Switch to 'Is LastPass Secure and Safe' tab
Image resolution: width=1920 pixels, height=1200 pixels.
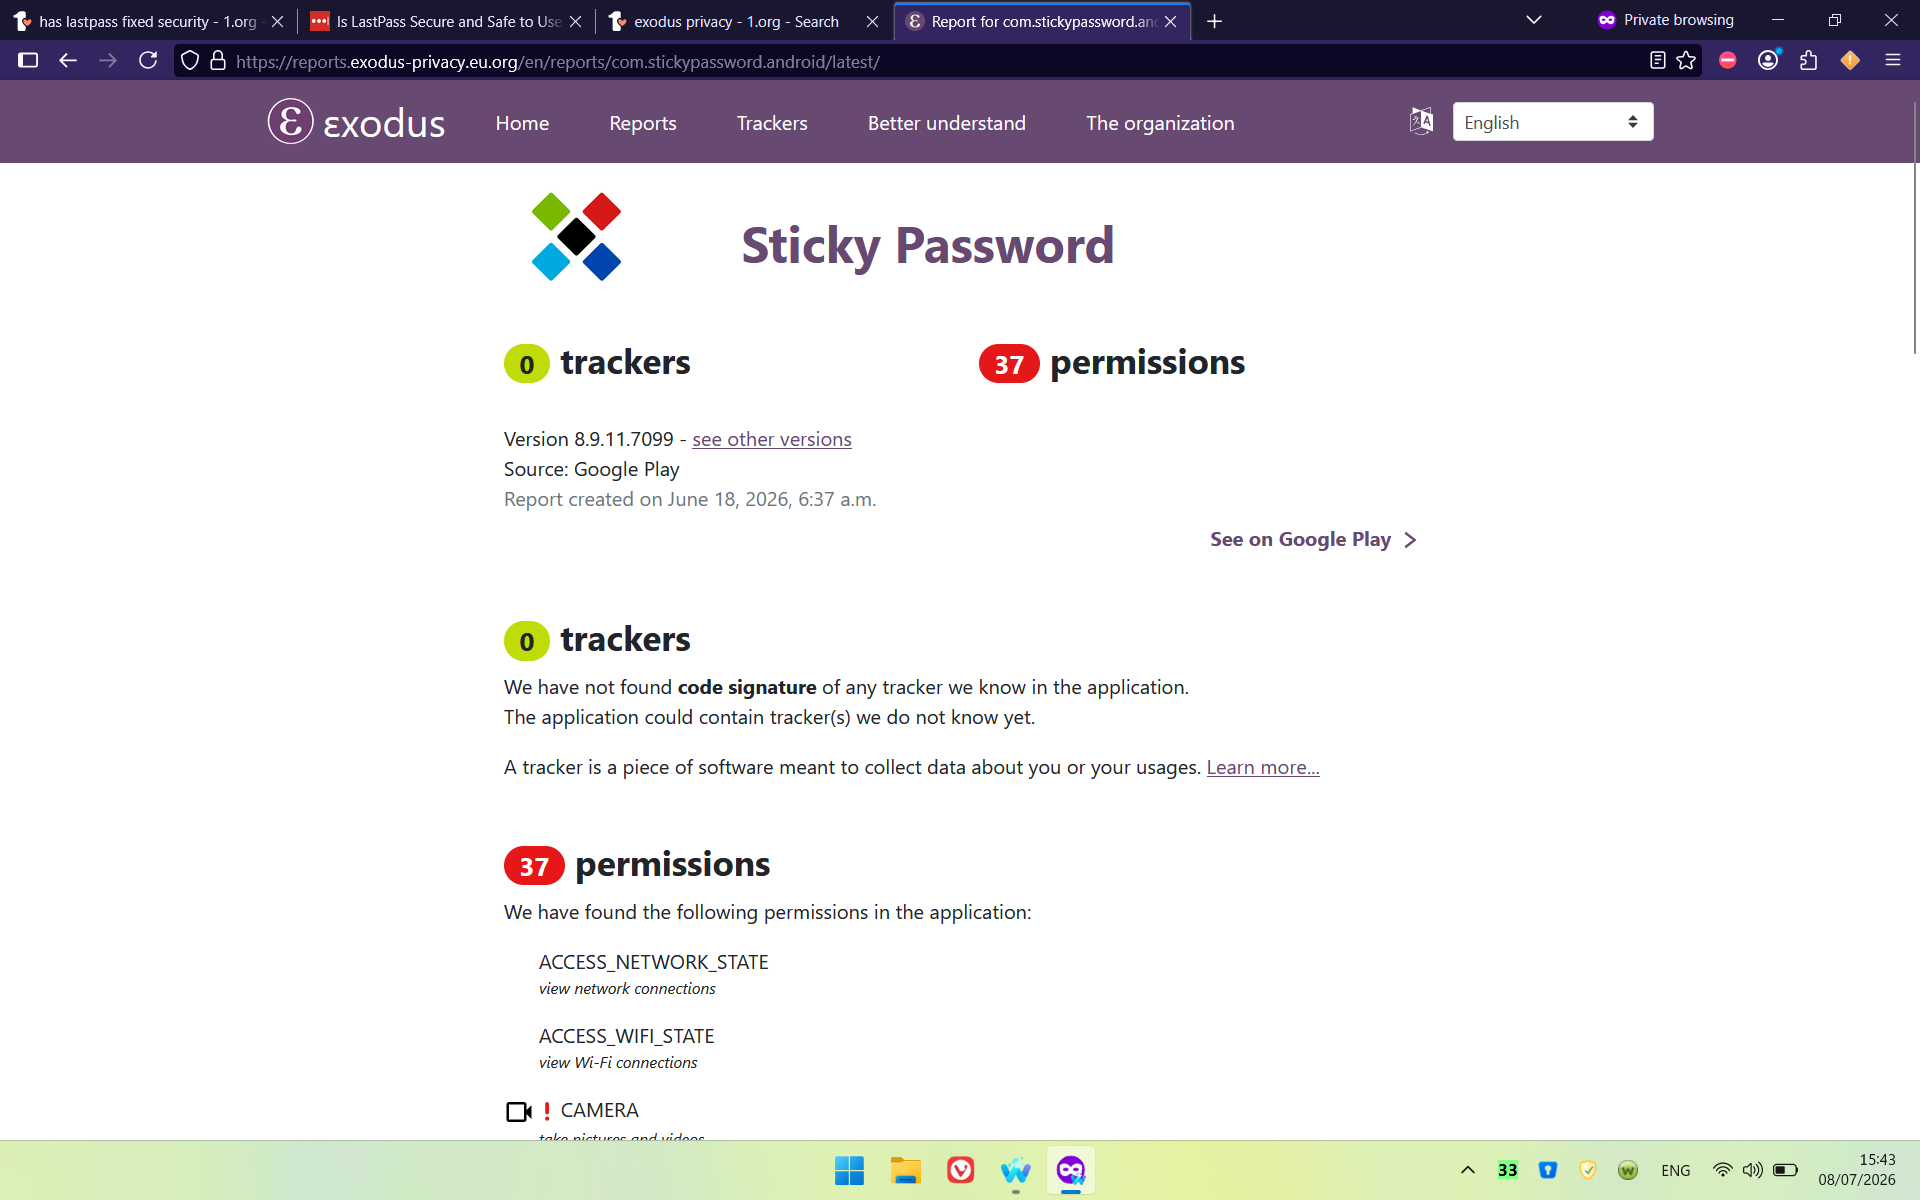pyautogui.click(x=448, y=21)
